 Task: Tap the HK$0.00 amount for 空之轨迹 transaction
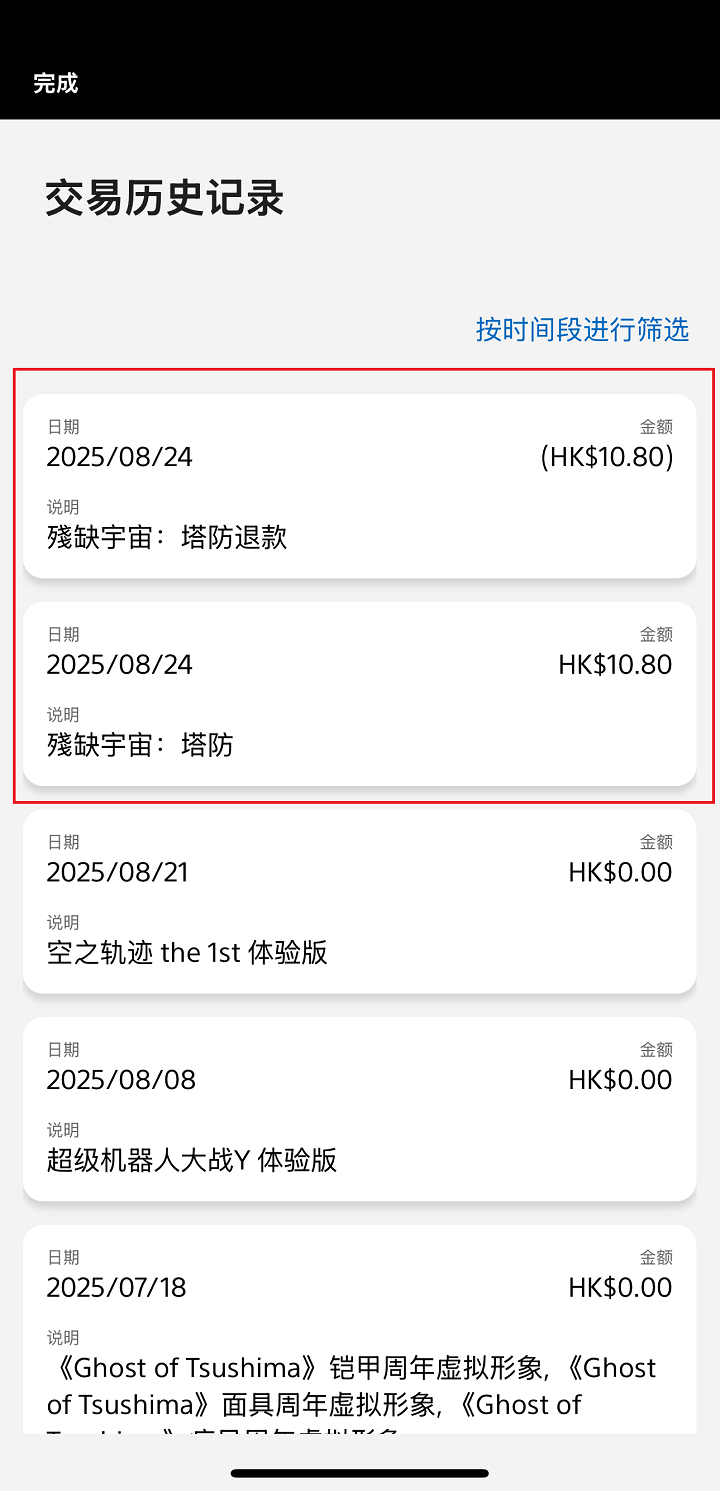click(x=620, y=872)
